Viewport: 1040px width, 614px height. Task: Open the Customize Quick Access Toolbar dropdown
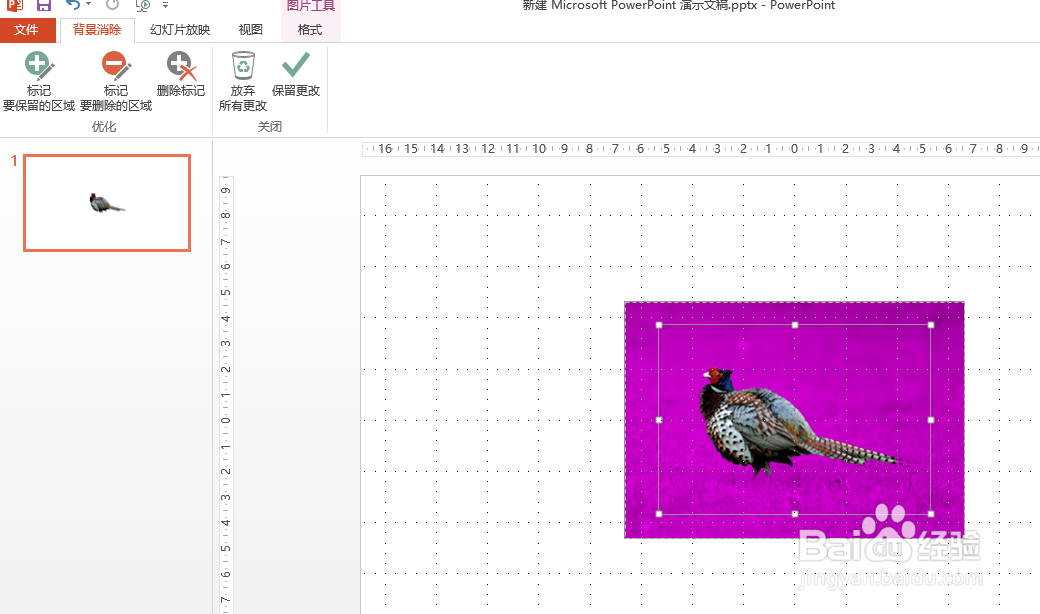(165, 5)
